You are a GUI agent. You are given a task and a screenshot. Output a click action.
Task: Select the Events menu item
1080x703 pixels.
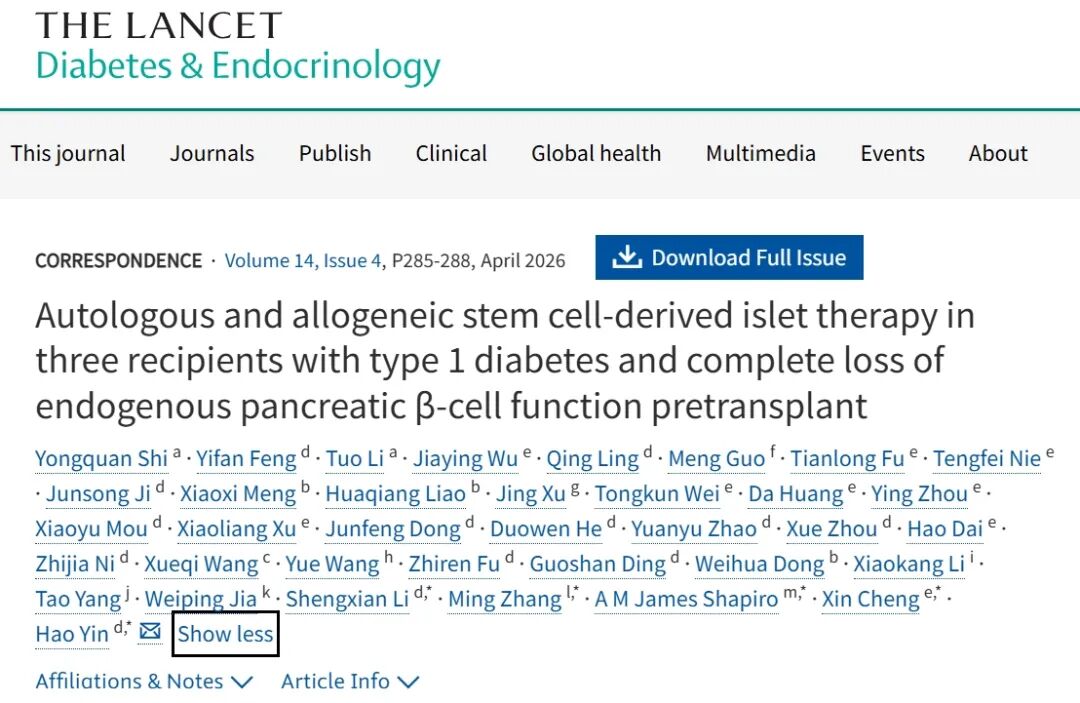pyautogui.click(x=892, y=154)
